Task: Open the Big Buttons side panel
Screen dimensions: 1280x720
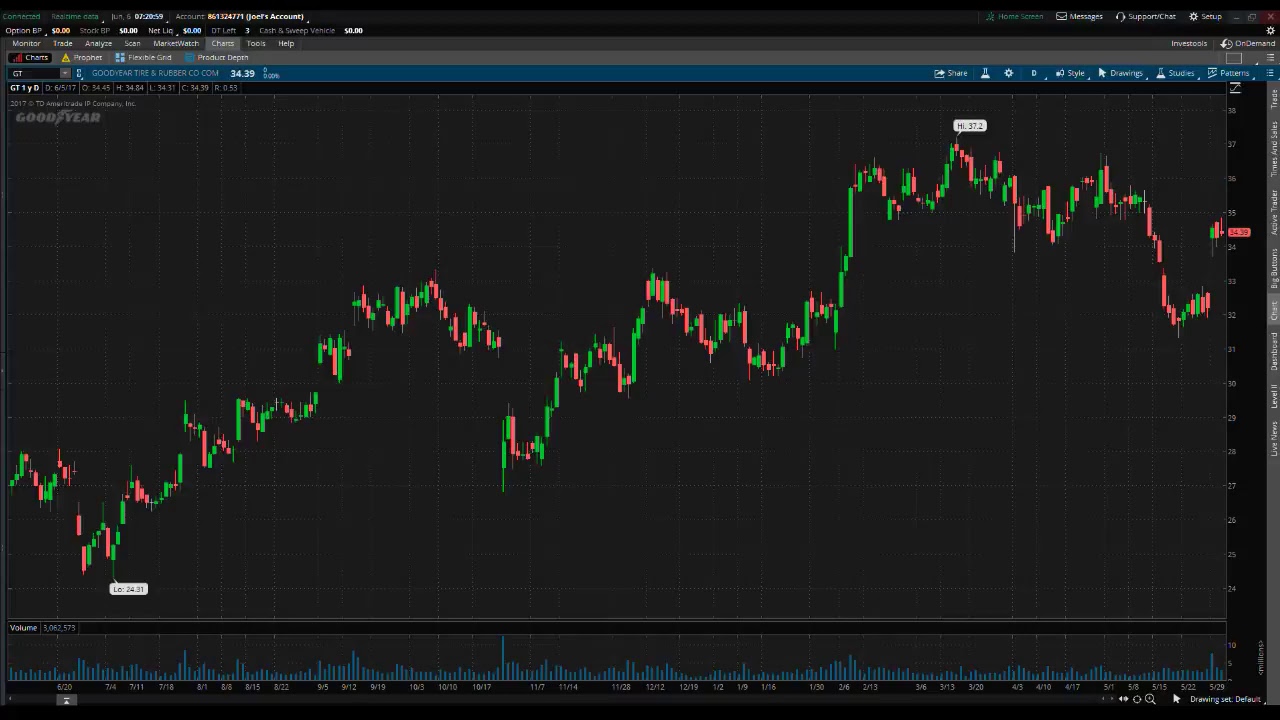Action: coord(1274,268)
